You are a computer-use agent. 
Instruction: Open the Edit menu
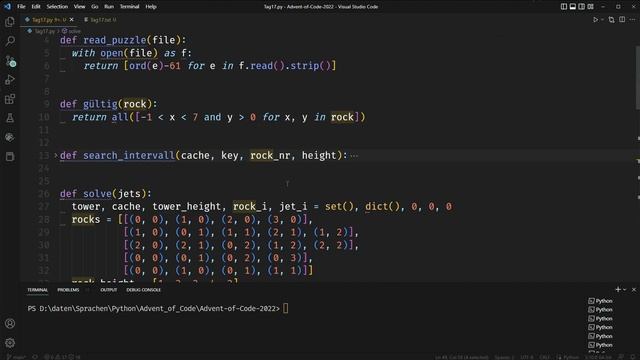(x=36, y=7)
